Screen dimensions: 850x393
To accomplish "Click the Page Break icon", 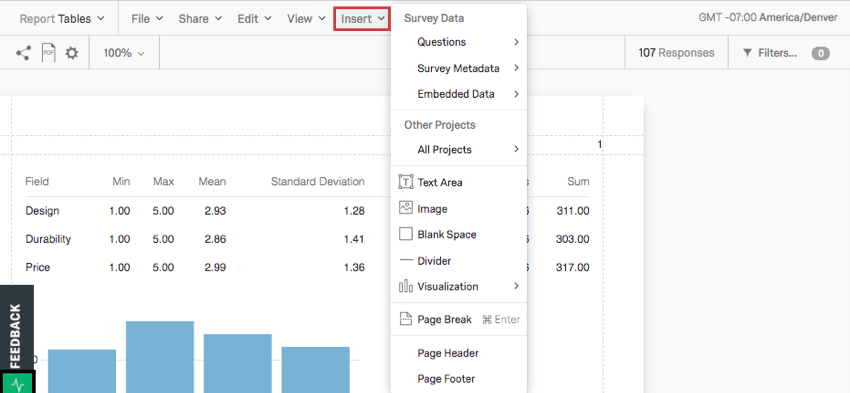I will pos(405,319).
